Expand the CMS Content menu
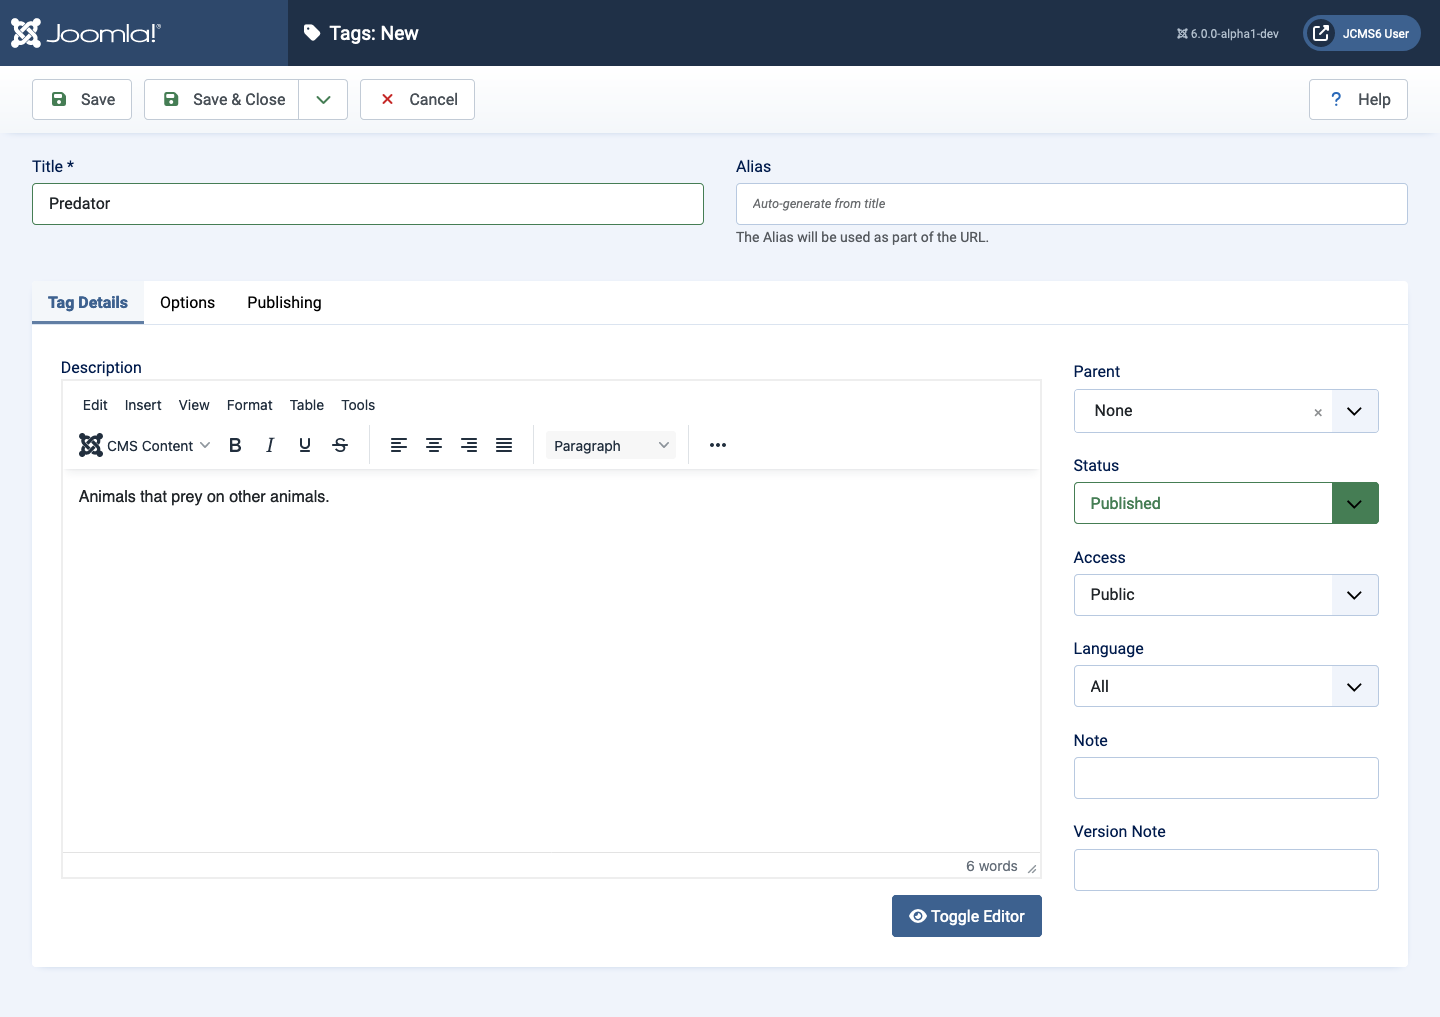Viewport: 1440px width, 1017px height. [x=146, y=446]
